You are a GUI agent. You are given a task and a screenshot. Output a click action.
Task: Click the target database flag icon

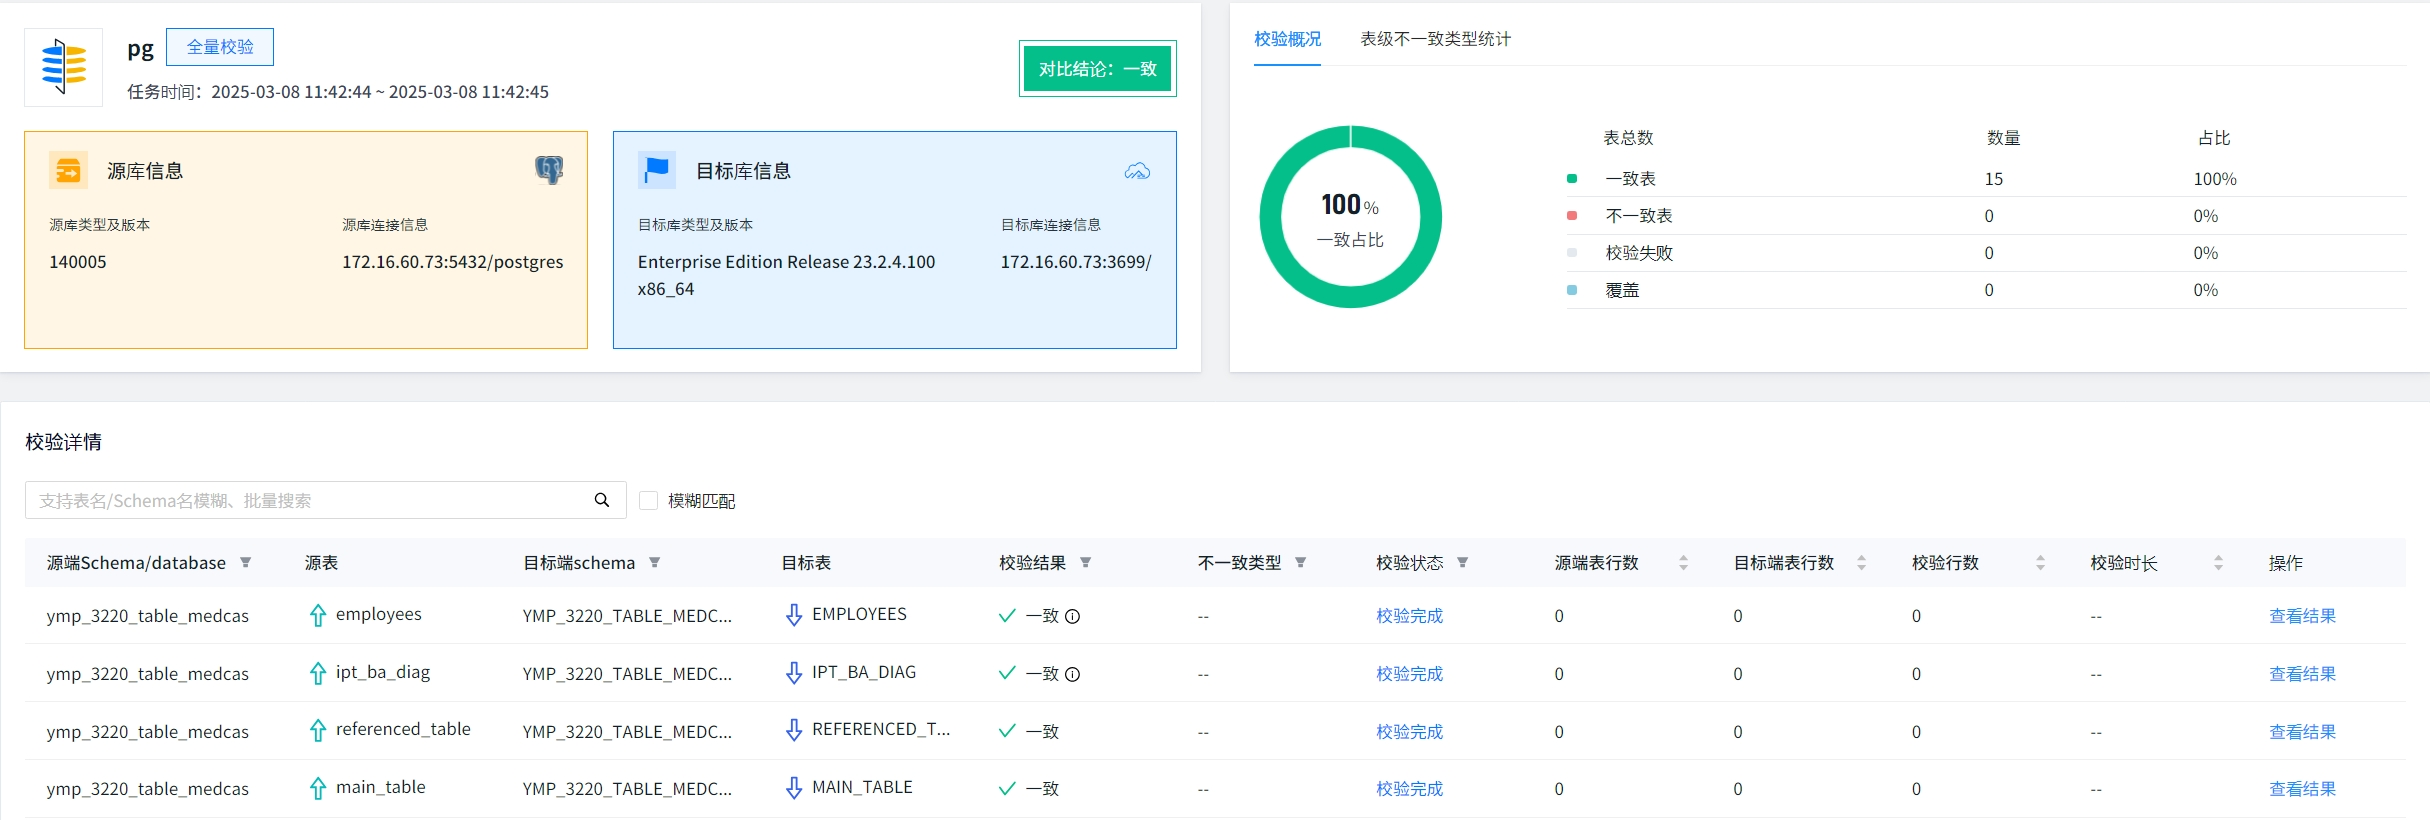pyautogui.click(x=657, y=170)
